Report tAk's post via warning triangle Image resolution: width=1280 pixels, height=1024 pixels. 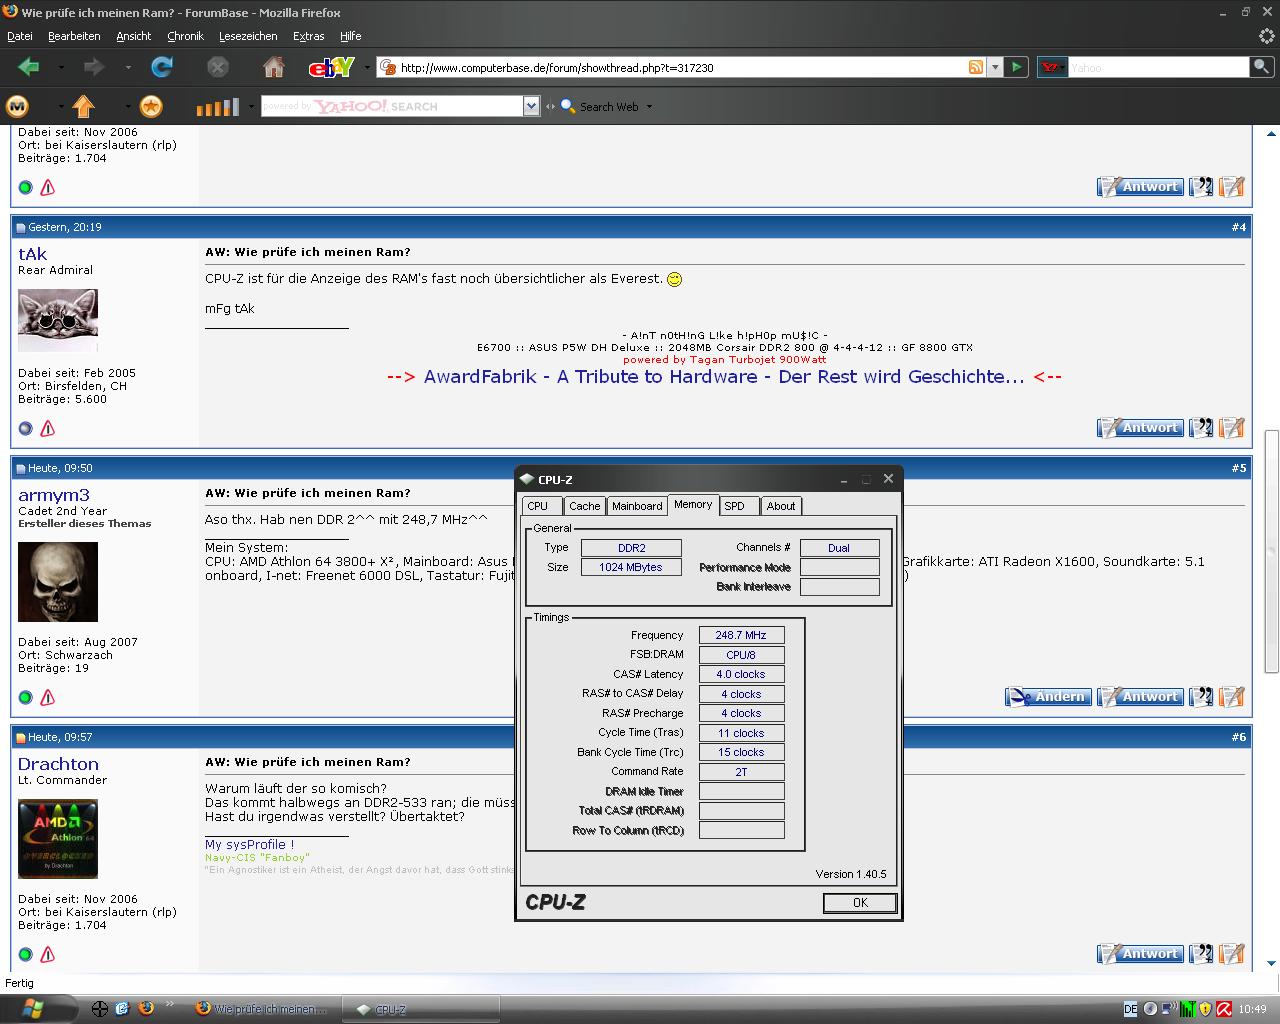(x=47, y=428)
